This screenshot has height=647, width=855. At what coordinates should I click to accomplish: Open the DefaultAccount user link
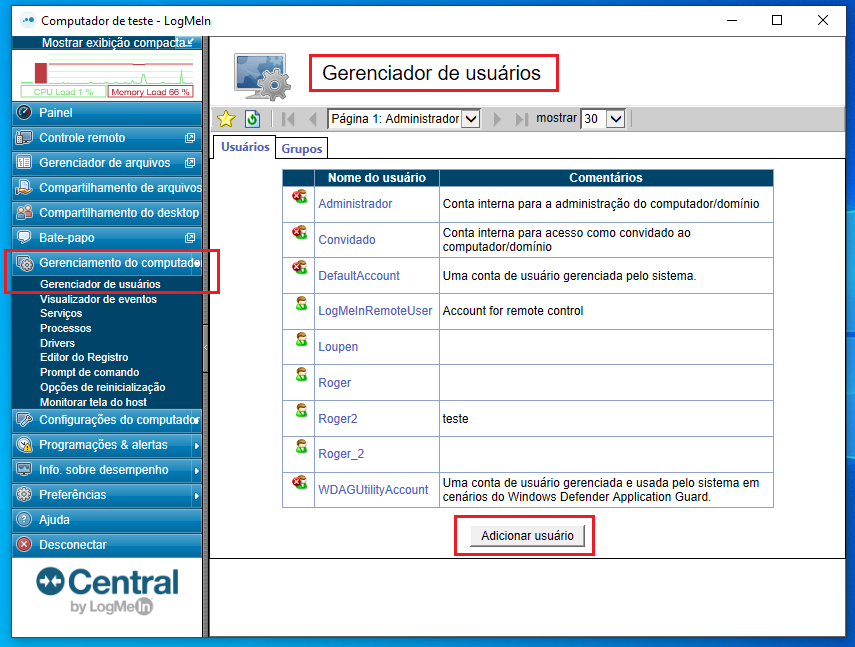(359, 276)
